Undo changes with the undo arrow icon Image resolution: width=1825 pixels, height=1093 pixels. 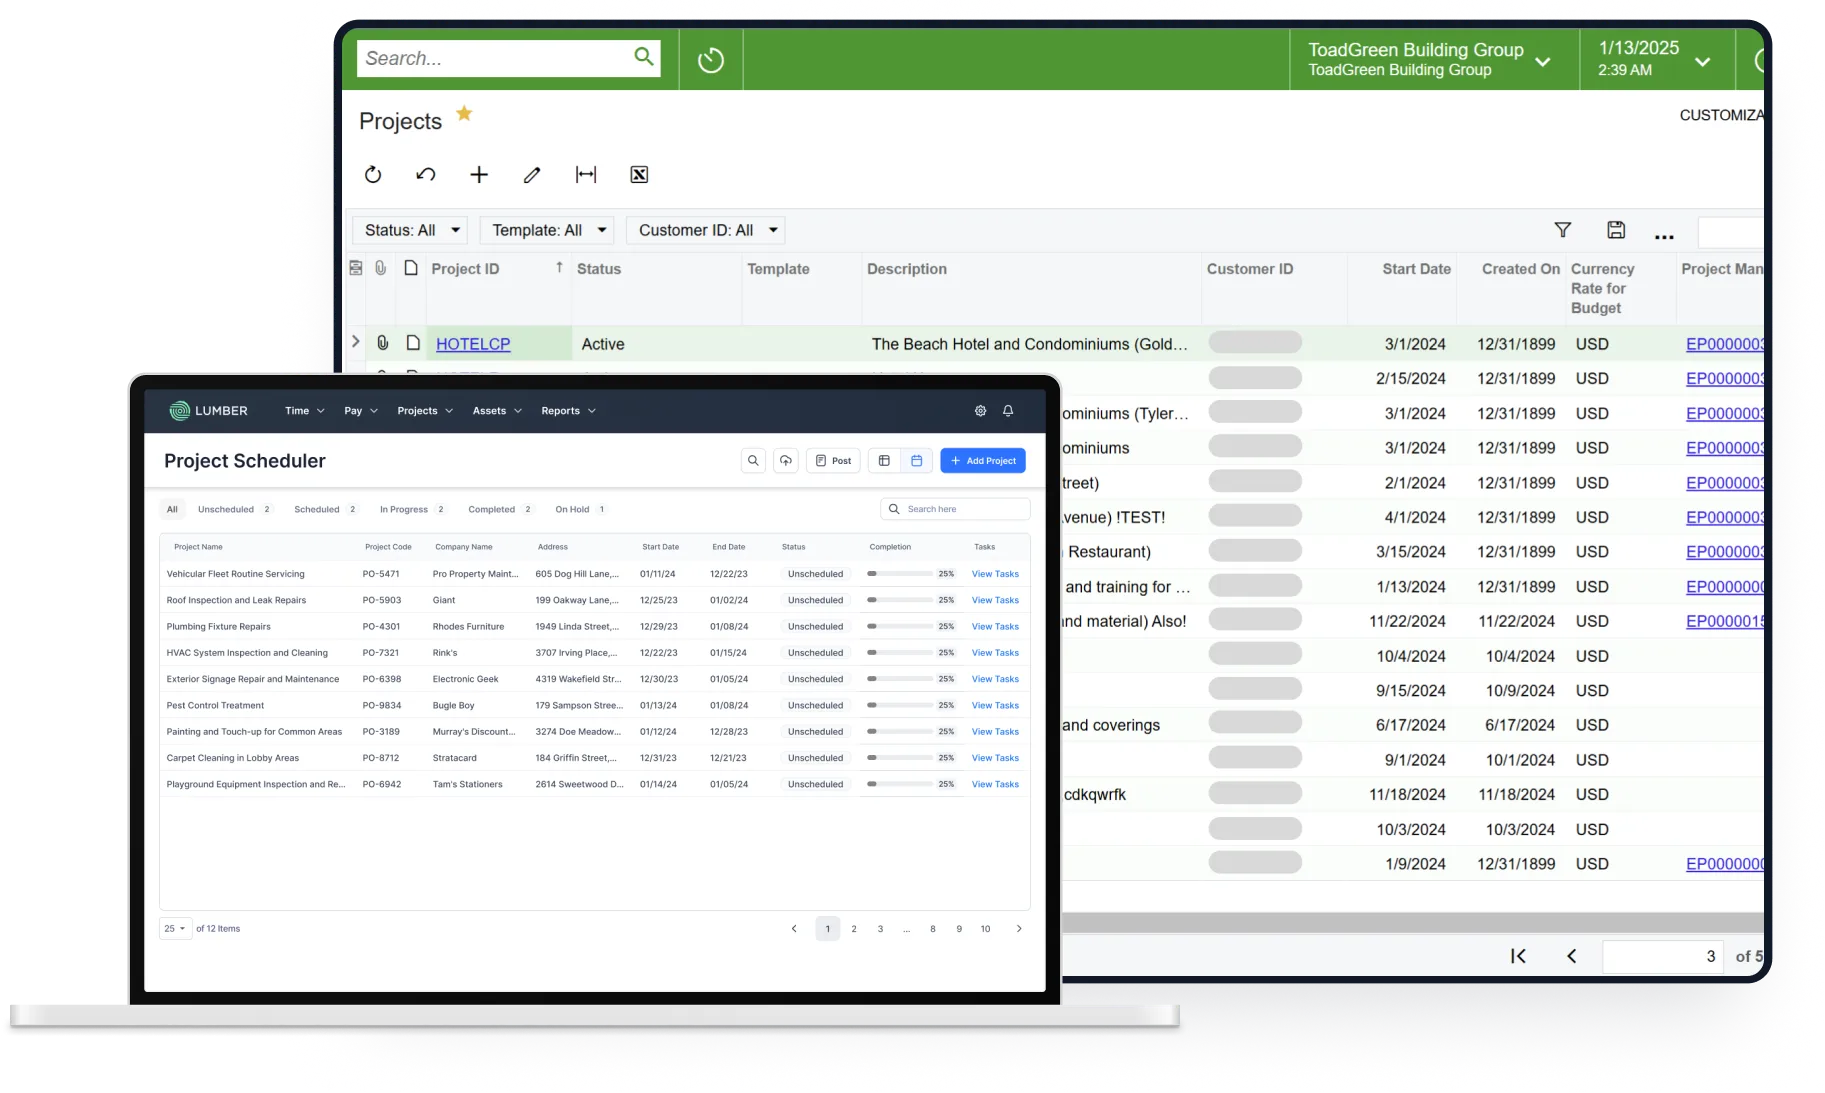[x=426, y=174]
